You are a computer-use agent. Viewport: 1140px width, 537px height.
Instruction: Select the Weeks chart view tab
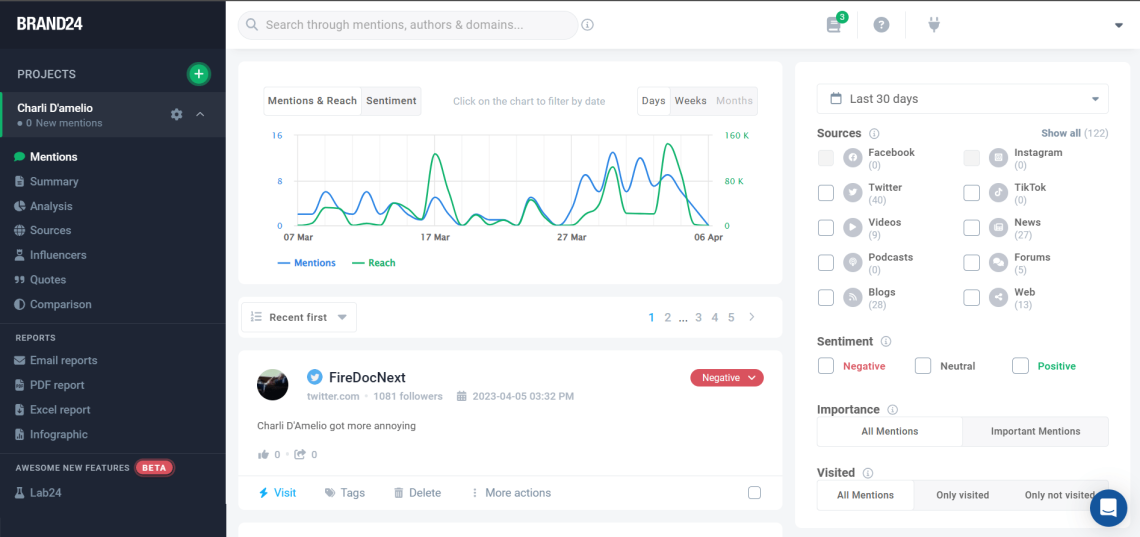click(690, 101)
